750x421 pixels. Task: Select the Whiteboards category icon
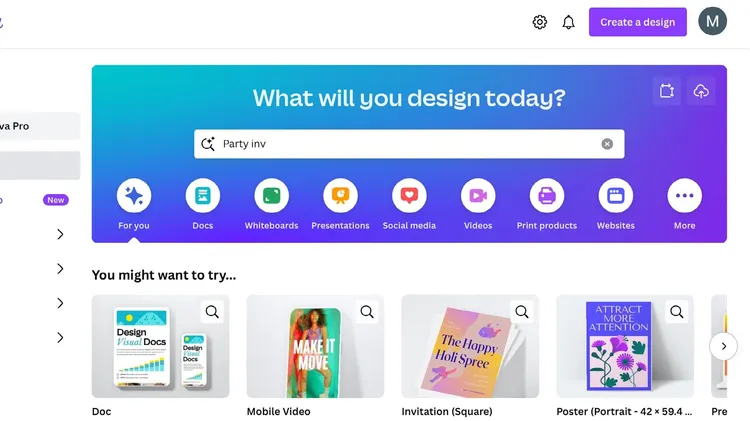pos(272,195)
